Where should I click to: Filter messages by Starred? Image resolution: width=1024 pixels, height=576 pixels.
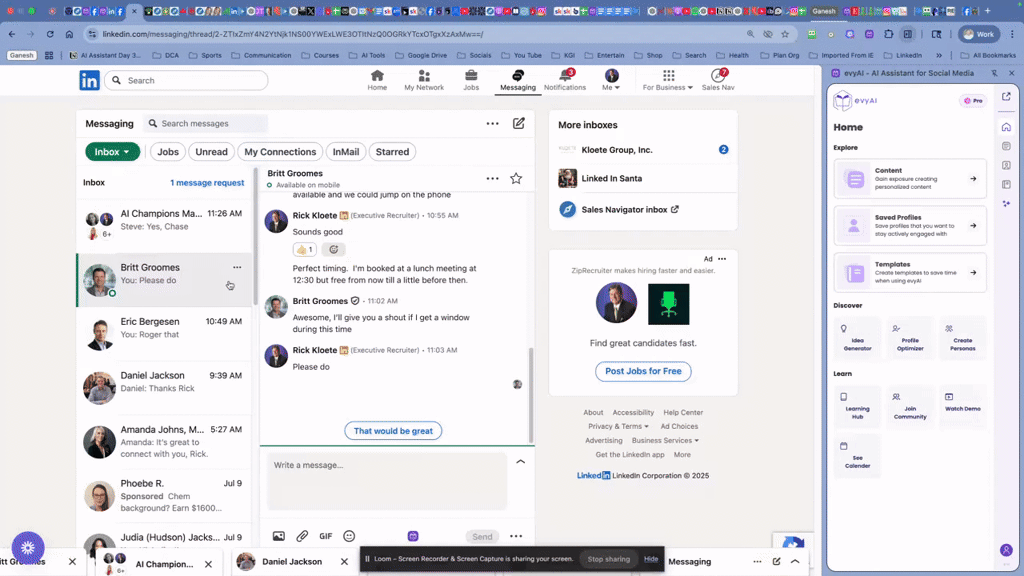pyautogui.click(x=392, y=152)
